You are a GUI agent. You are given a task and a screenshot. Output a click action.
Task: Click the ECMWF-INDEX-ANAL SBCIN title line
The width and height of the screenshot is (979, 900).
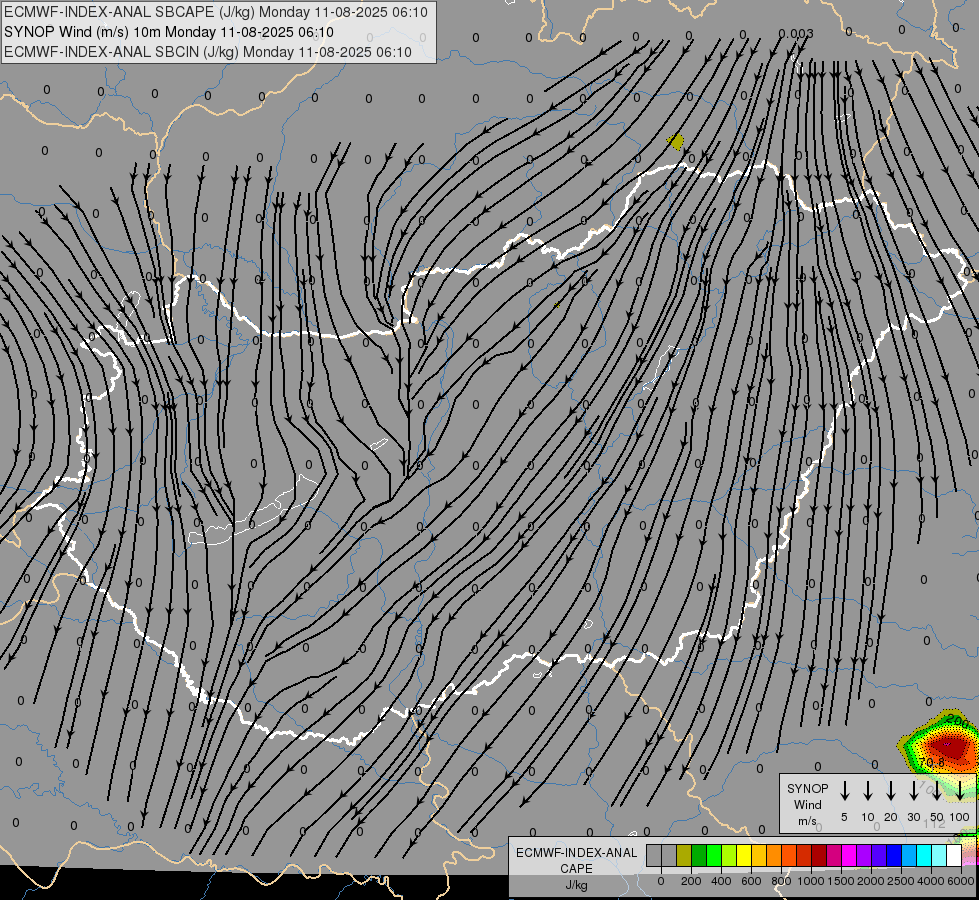[208, 52]
